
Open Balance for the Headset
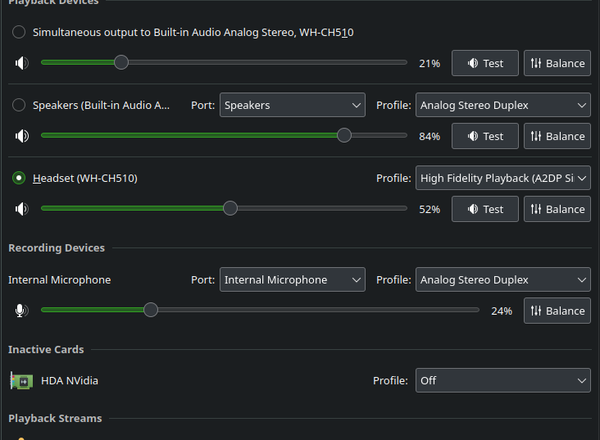tap(557, 209)
